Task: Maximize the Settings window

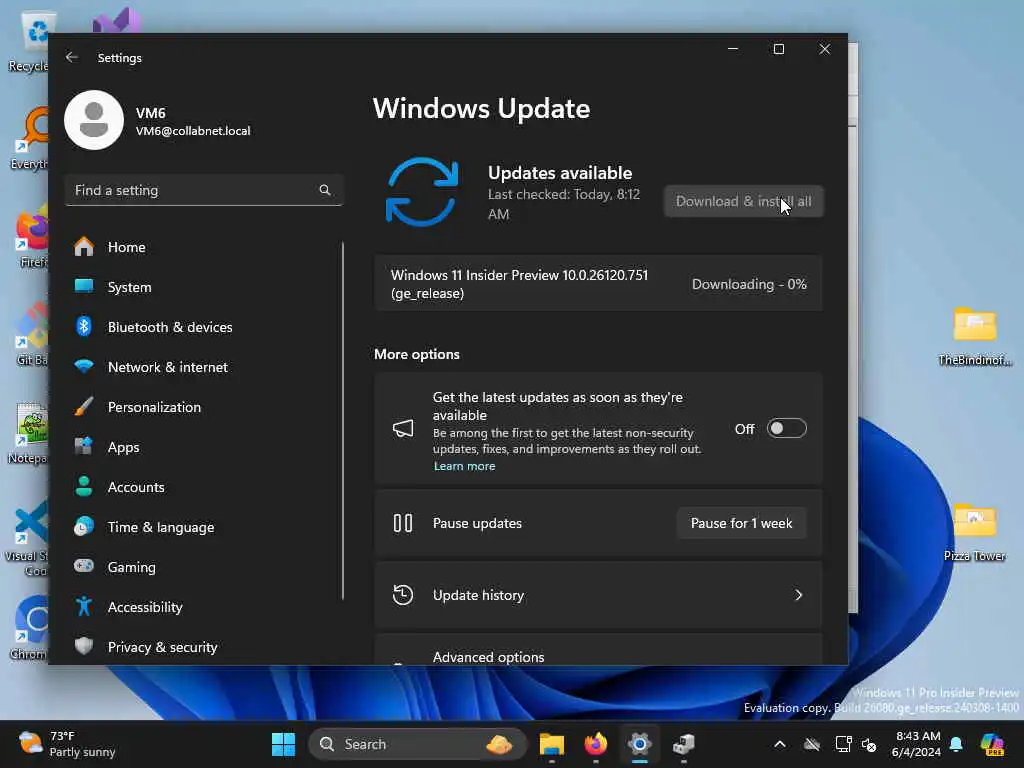Action: pyautogui.click(x=778, y=49)
